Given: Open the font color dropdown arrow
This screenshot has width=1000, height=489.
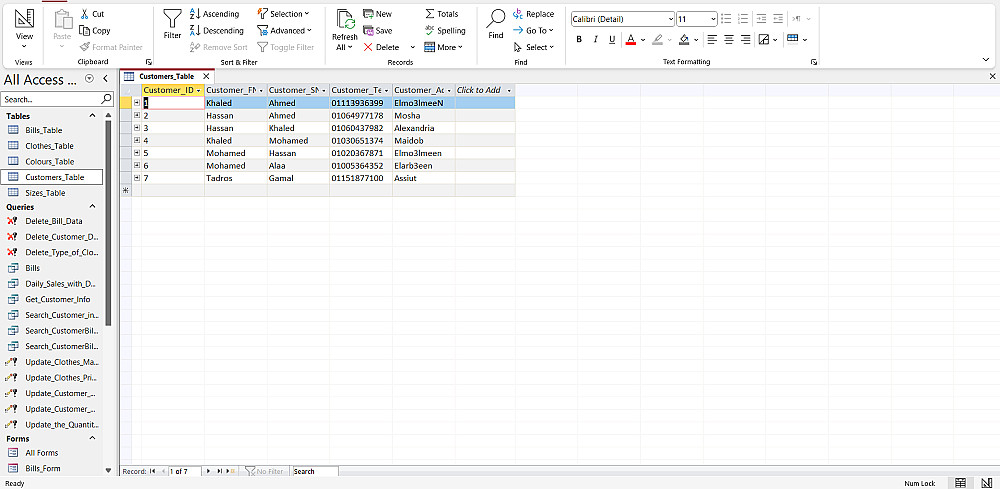Looking at the screenshot, I should (x=643, y=40).
